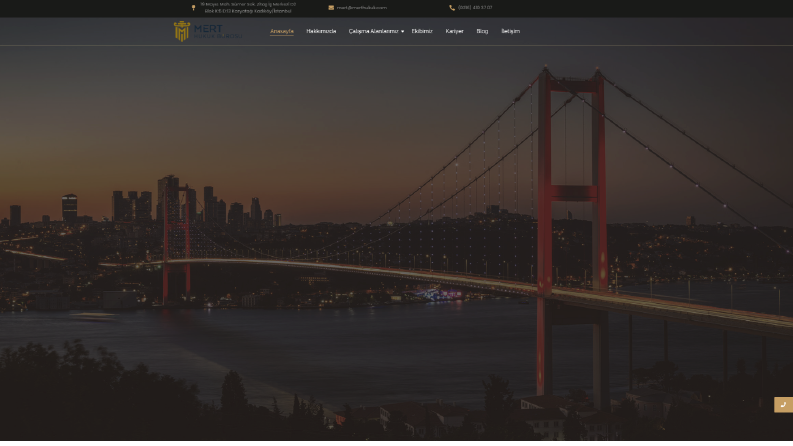Open the Çalışma Alanlarımız menu
This screenshot has width=793, height=446.
point(373,31)
